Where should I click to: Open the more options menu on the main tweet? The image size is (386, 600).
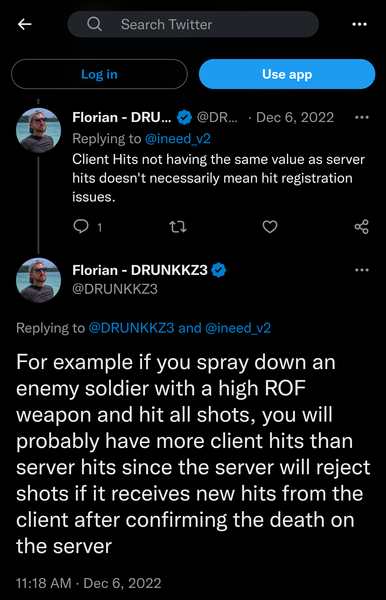[362, 270]
